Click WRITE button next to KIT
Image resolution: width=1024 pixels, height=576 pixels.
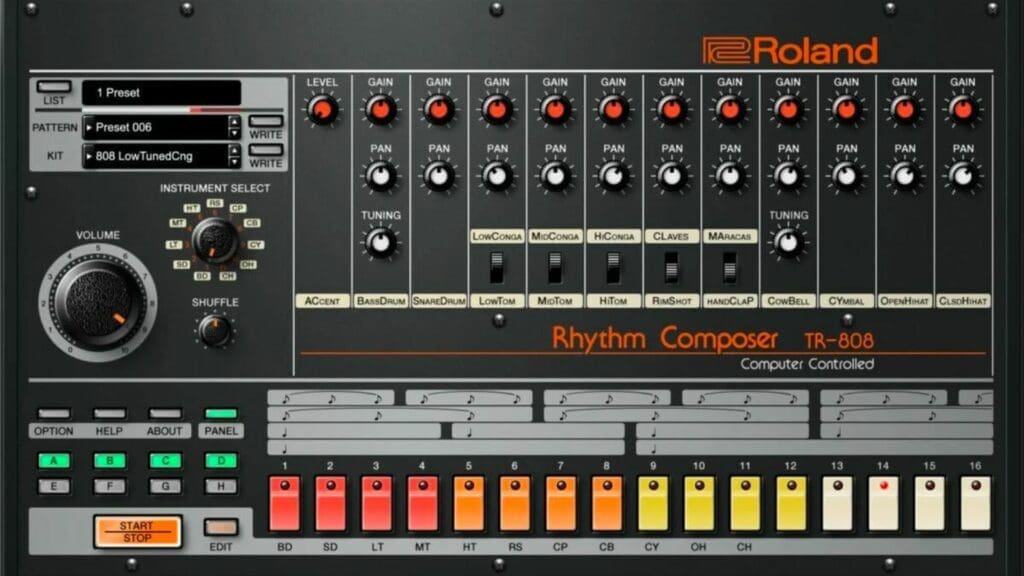[x=266, y=150]
